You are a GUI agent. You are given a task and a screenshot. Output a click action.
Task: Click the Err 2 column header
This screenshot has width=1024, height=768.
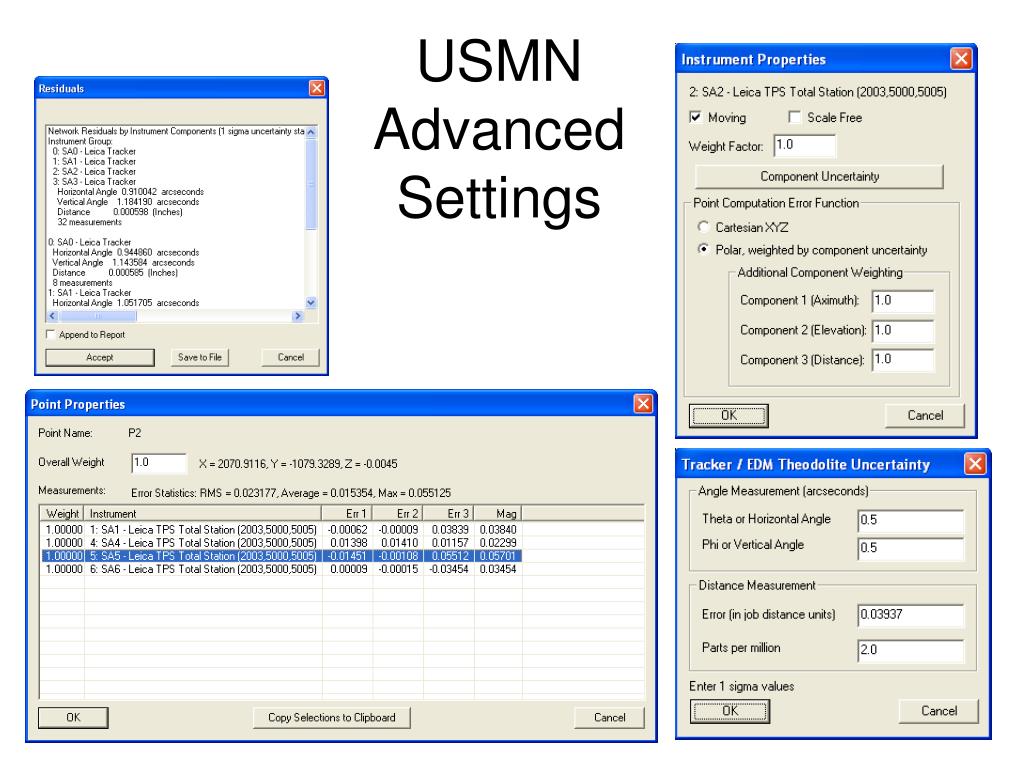coord(398,513)
